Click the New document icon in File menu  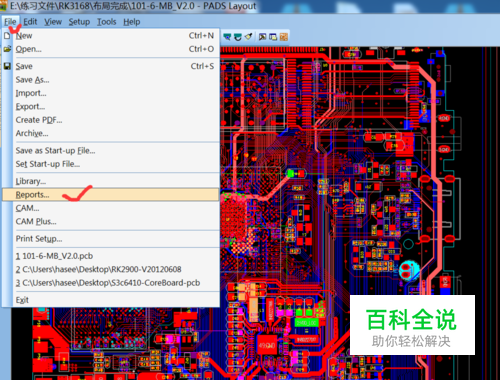click(7, 35)
